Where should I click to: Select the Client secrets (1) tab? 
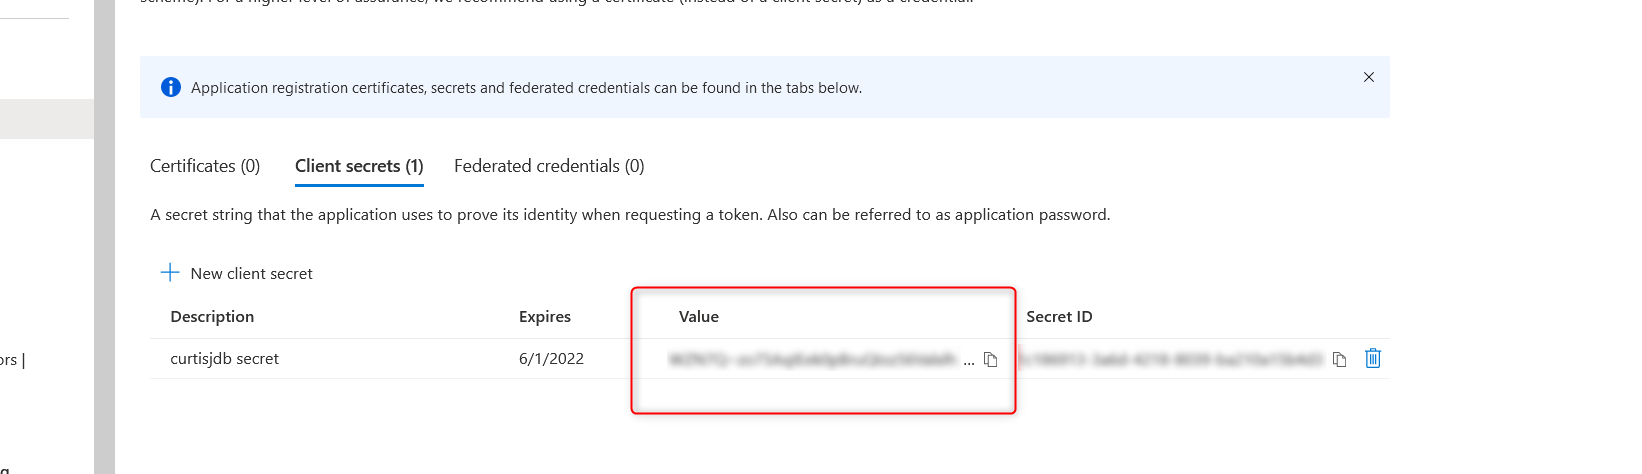tap(359, 166)
